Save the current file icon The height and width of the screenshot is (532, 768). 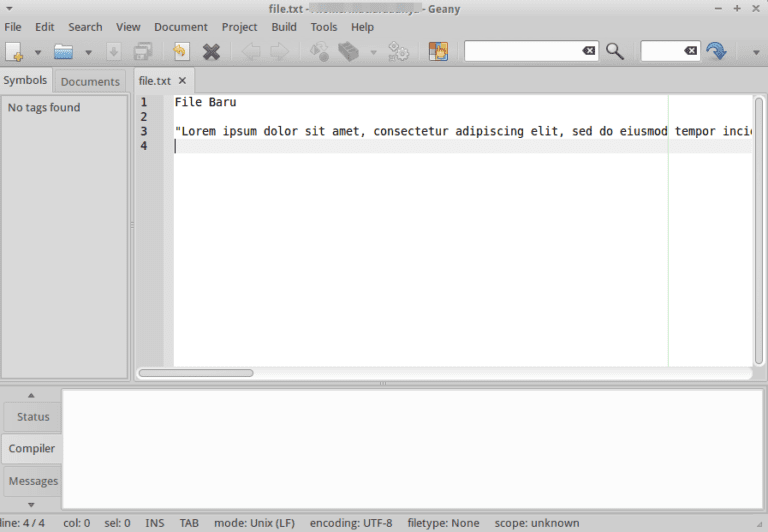(x=114, y=51)
